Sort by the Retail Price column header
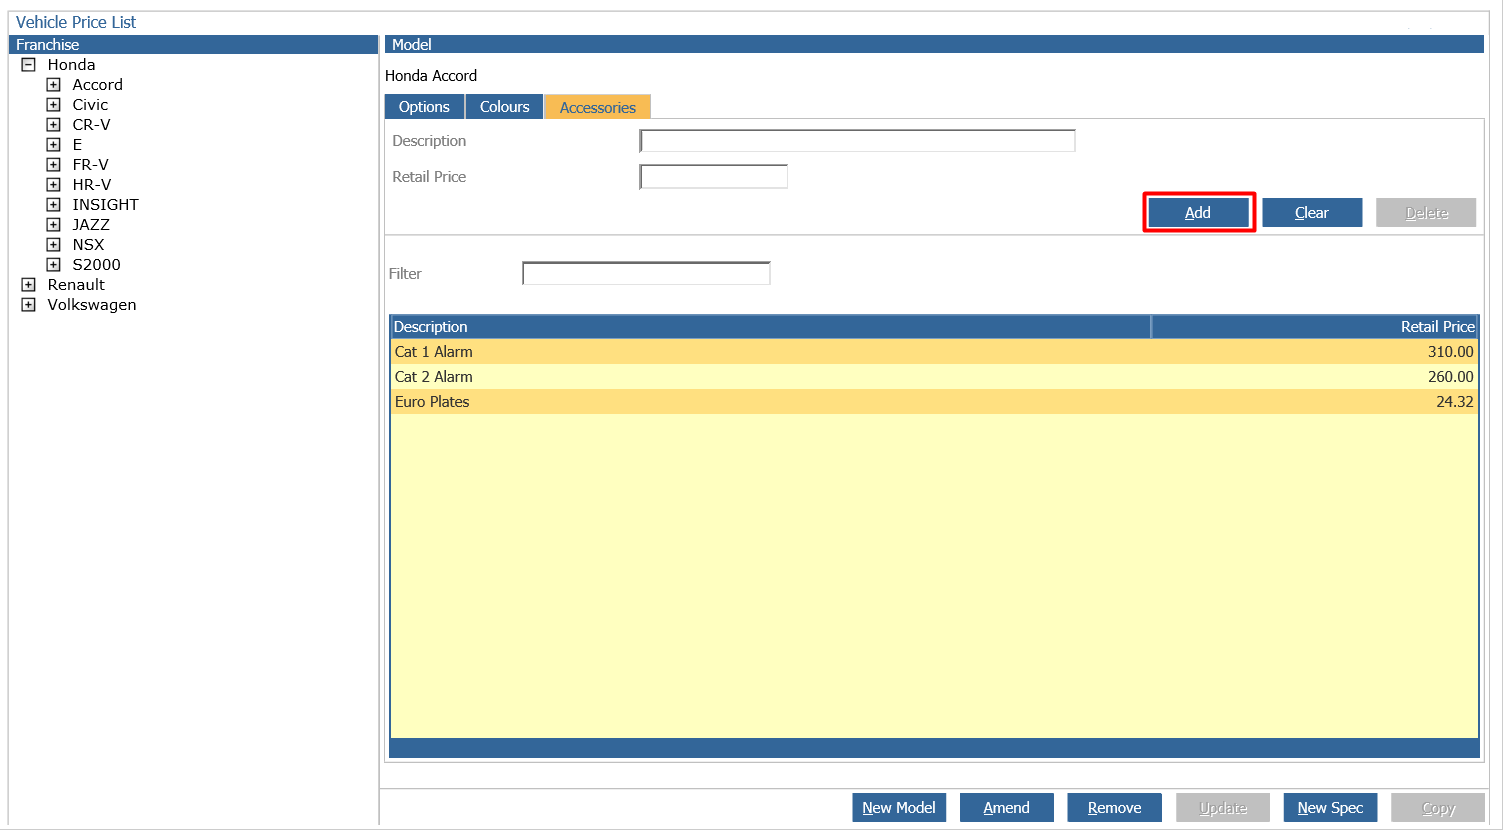This screenshot has height=830, width=1503. (x=1315, y=327)
